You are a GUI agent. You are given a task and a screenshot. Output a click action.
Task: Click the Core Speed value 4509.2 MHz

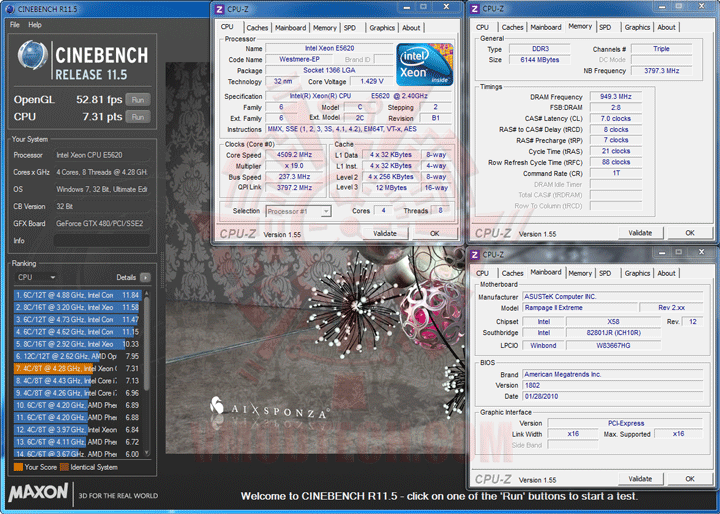point(294,155)
